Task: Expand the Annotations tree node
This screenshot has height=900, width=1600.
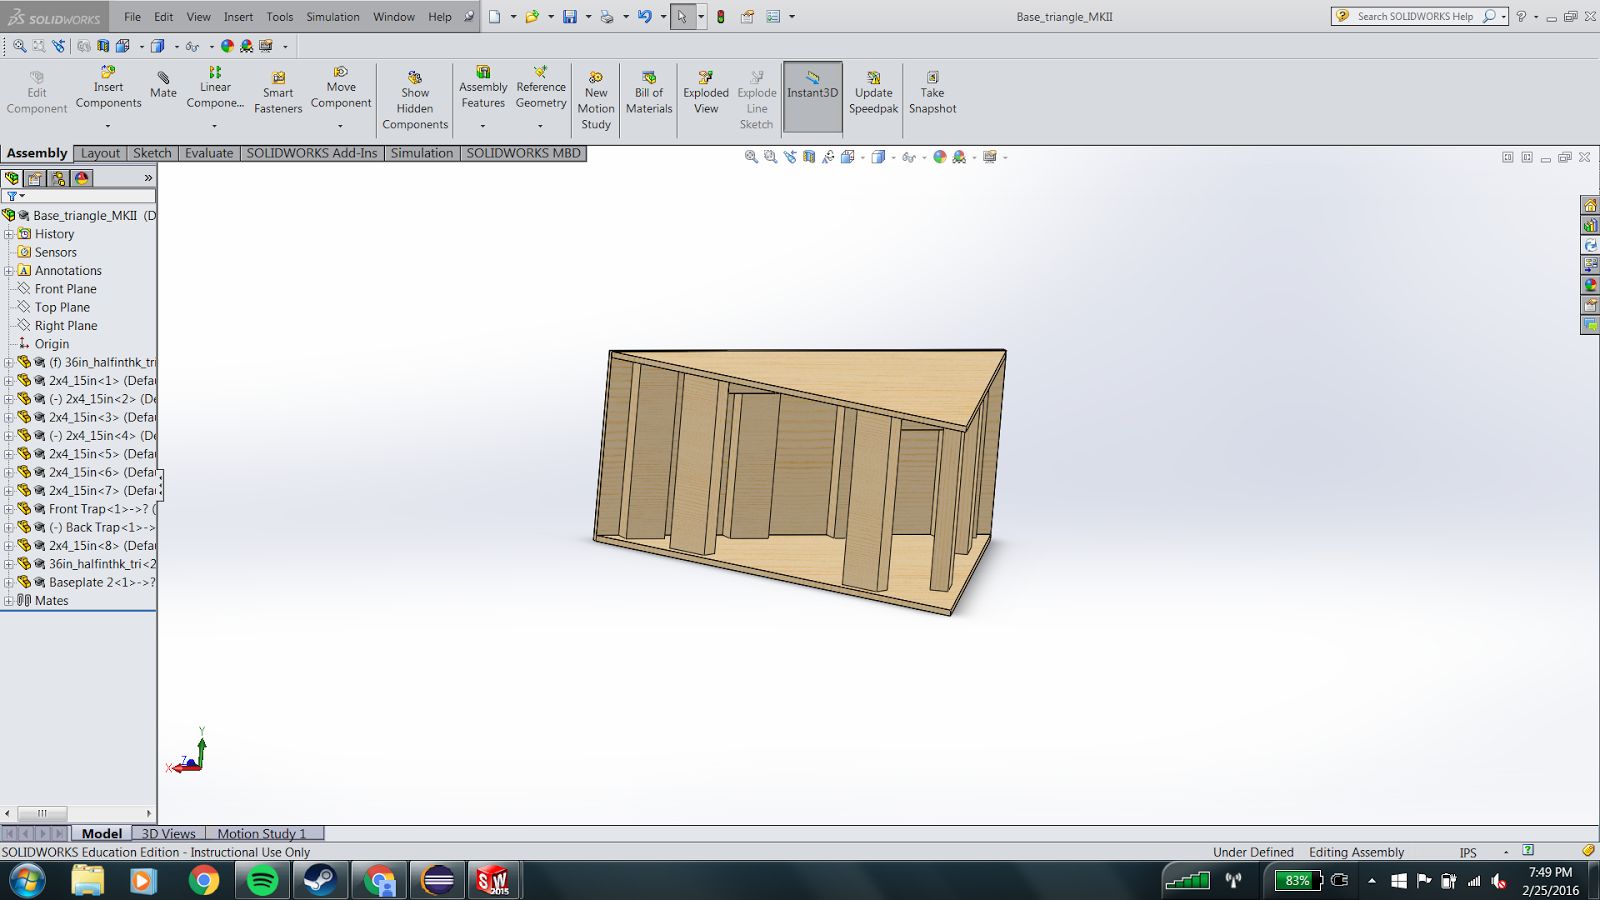Action: [9, 271]
